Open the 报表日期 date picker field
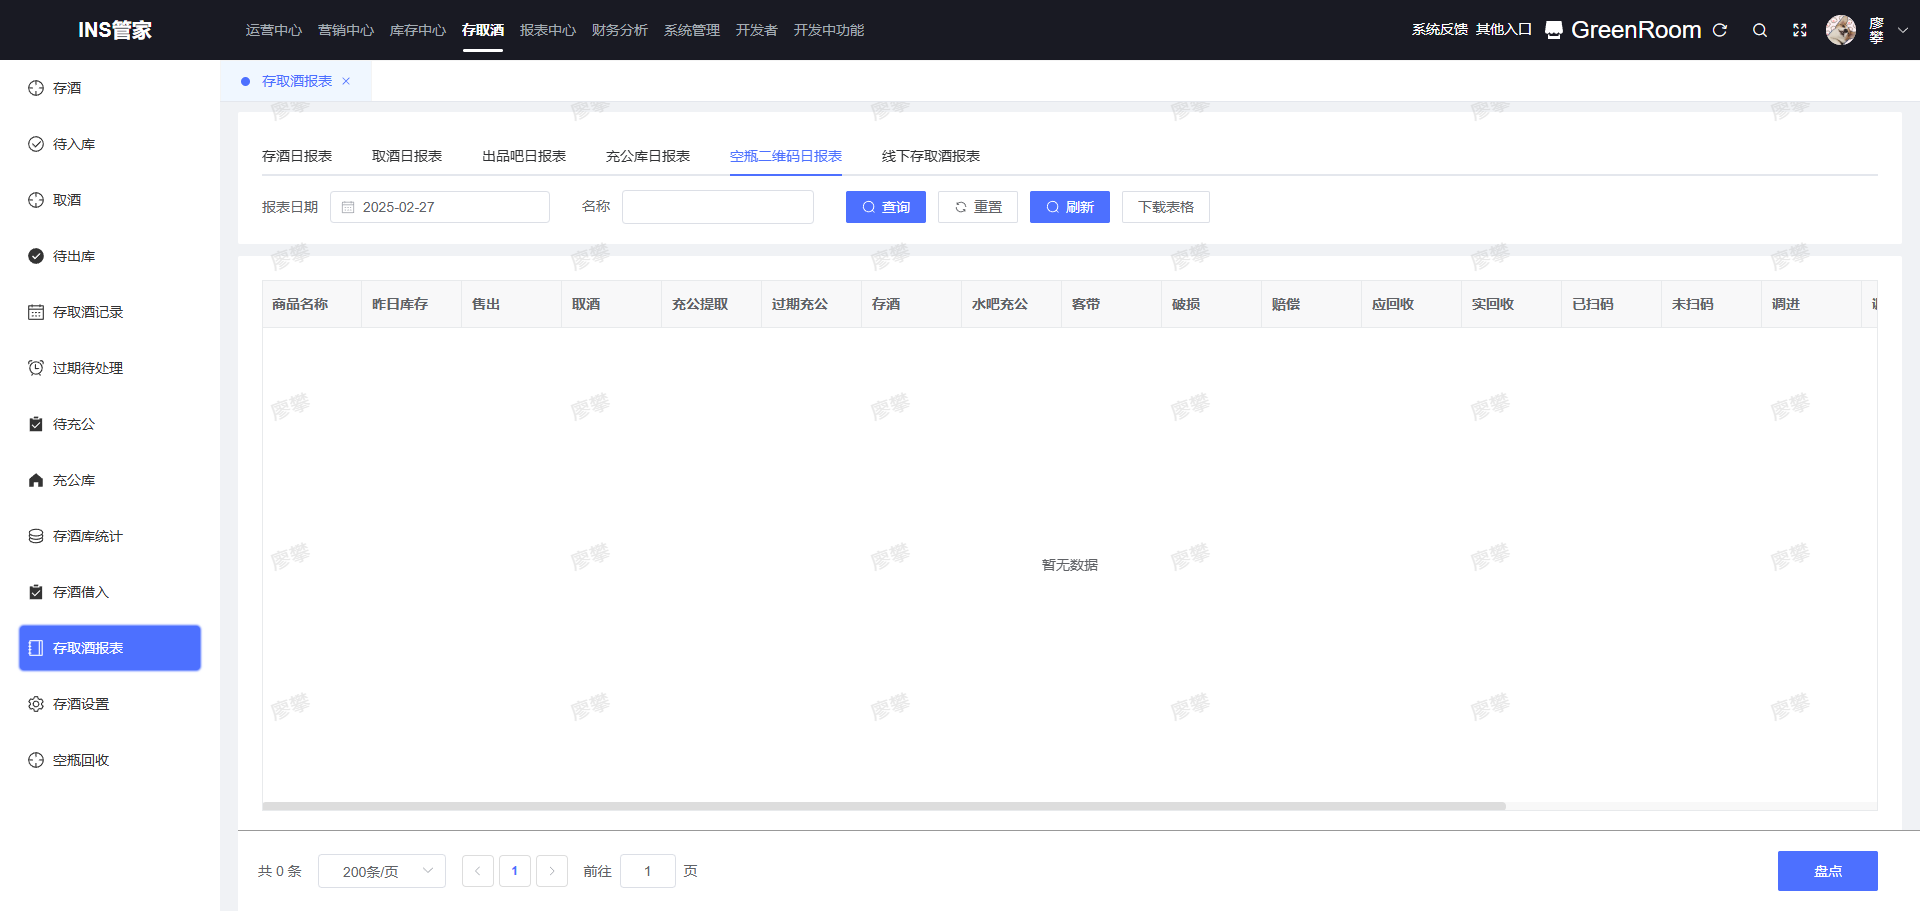The image size is (1920, 911). pos(440,207)
